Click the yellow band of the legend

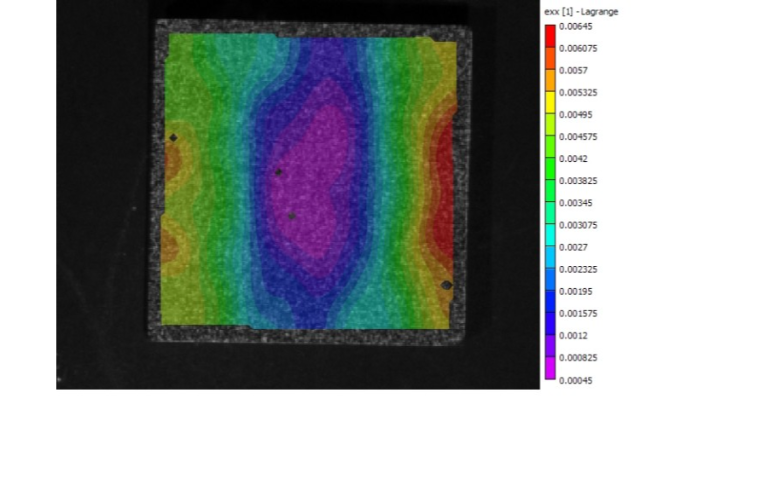coord(549,102)
